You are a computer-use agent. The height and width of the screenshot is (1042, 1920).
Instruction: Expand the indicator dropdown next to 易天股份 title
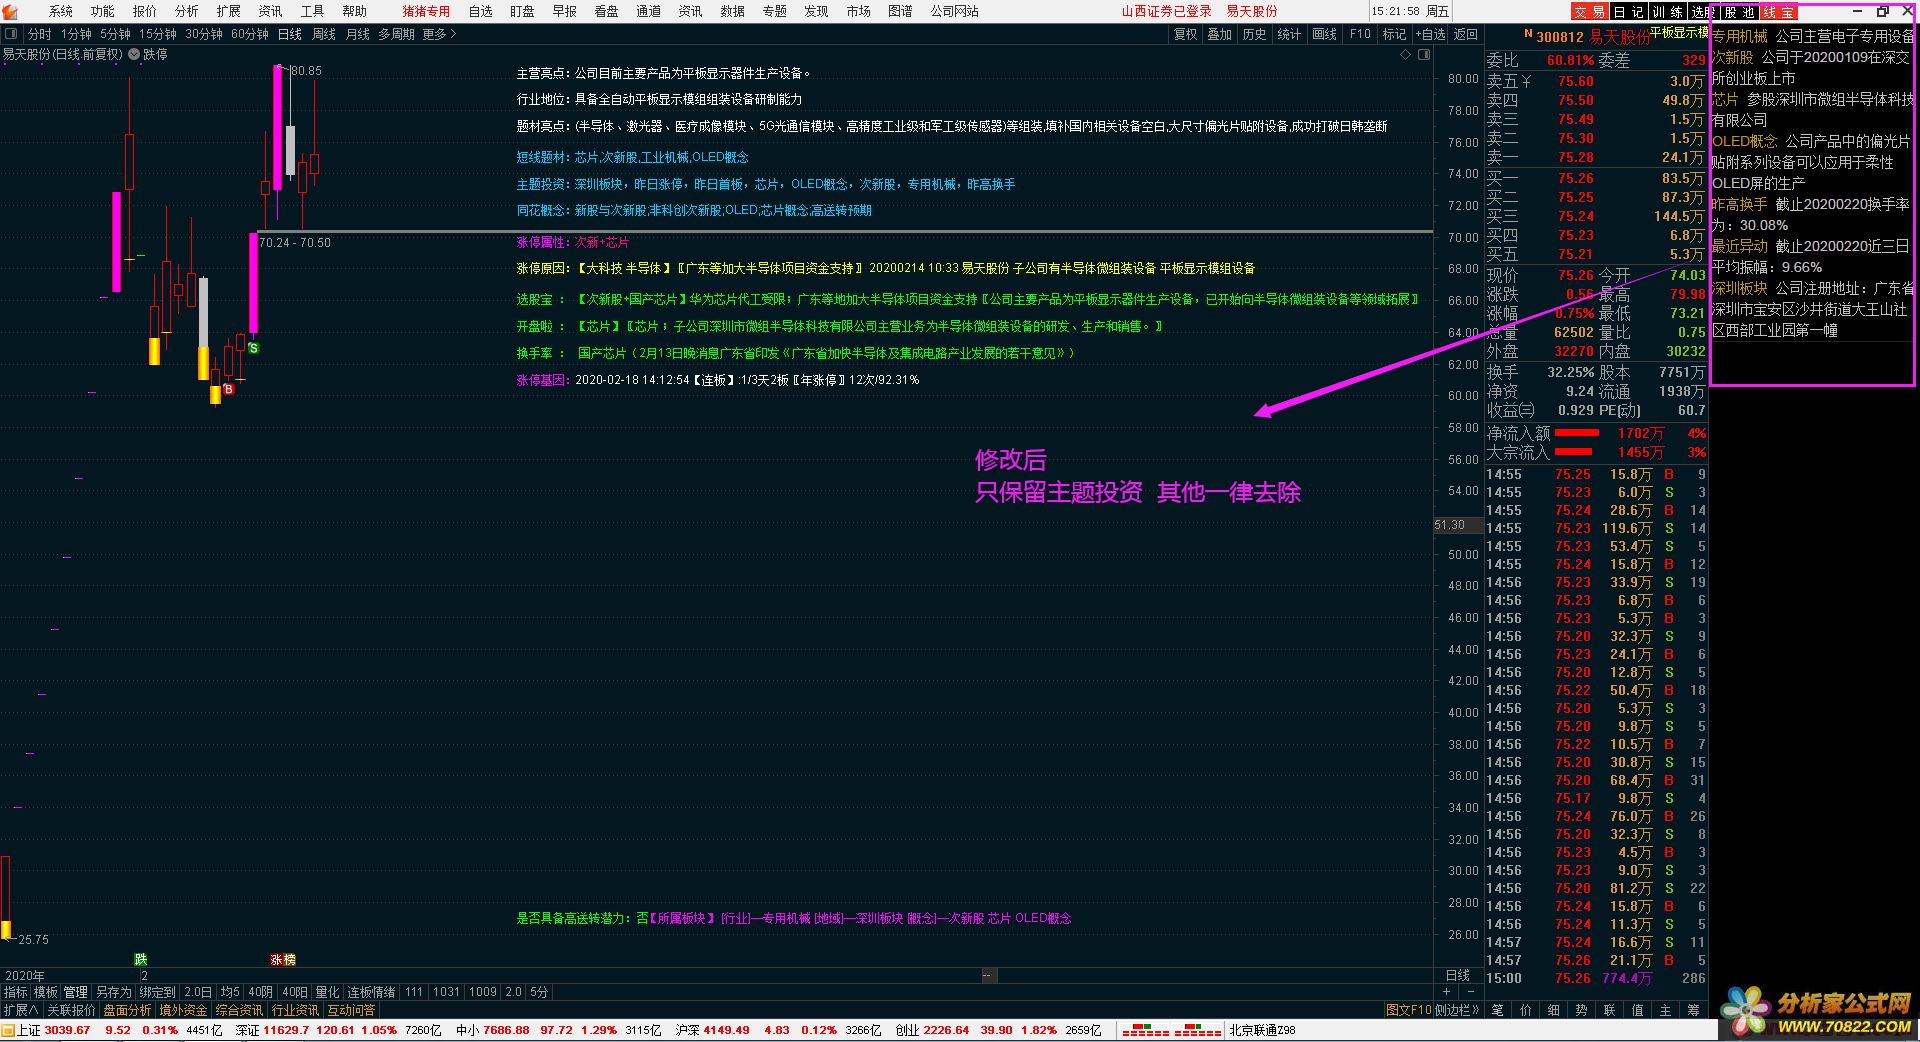coord(134,54)
